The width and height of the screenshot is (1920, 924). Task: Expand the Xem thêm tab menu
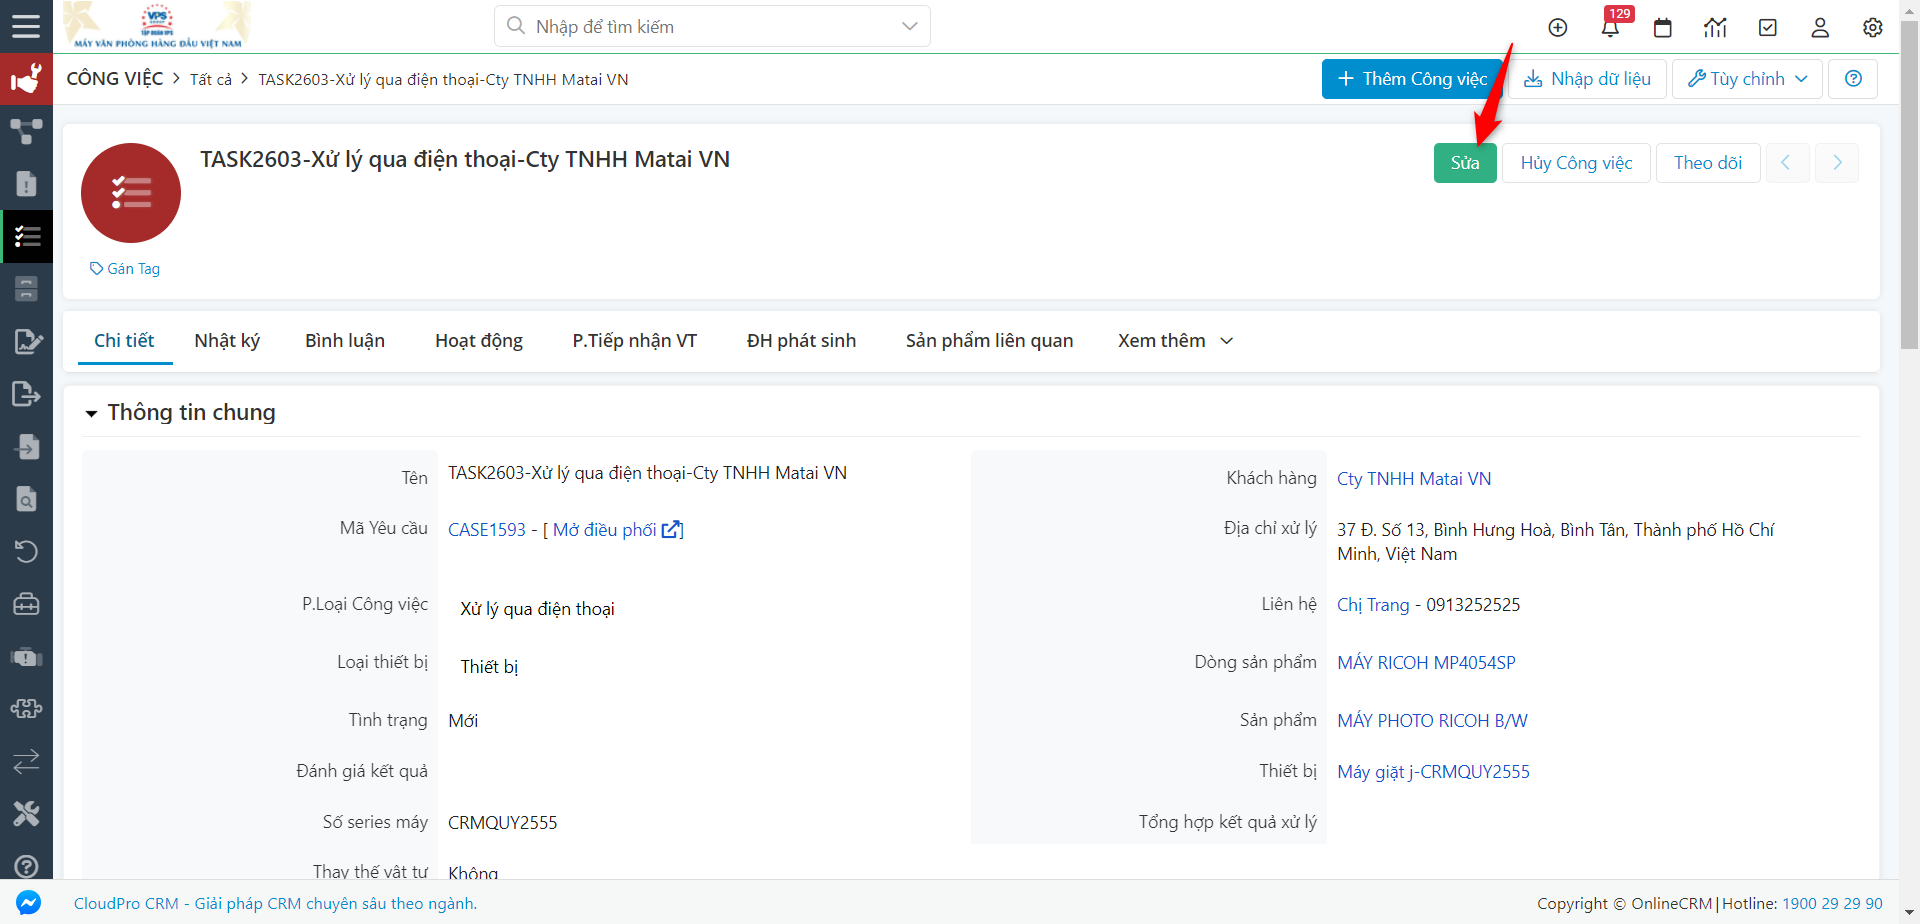pyautogui.click(x=1175, y=341)
